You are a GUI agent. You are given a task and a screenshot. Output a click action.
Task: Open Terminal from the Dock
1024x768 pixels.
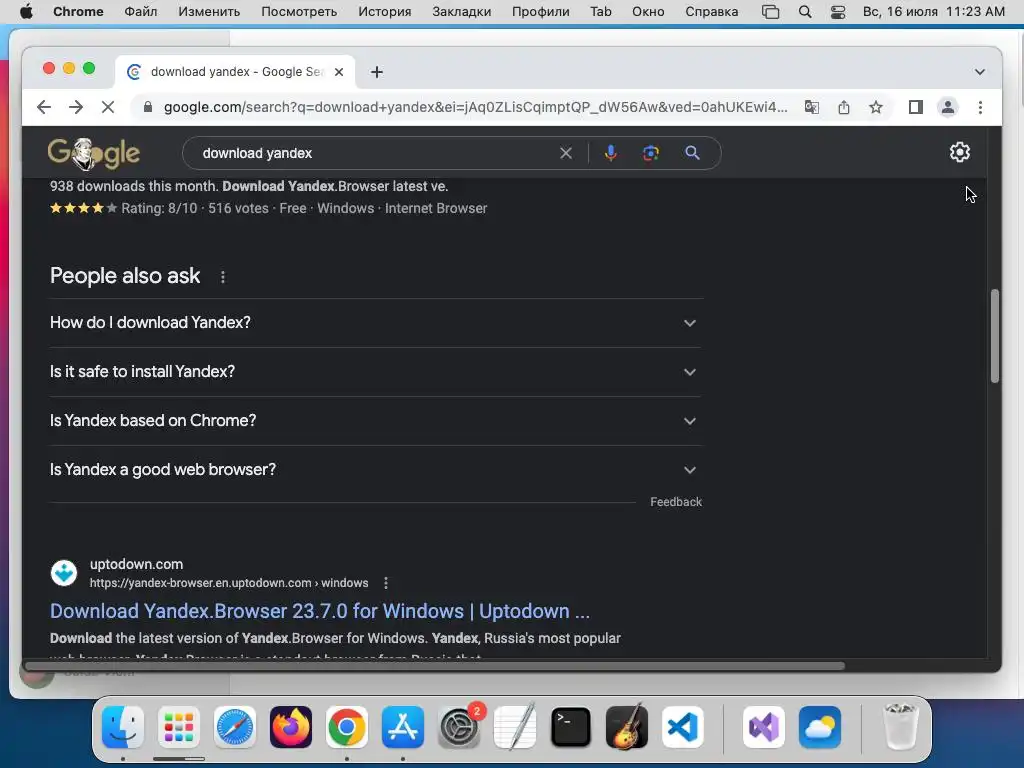571,727
